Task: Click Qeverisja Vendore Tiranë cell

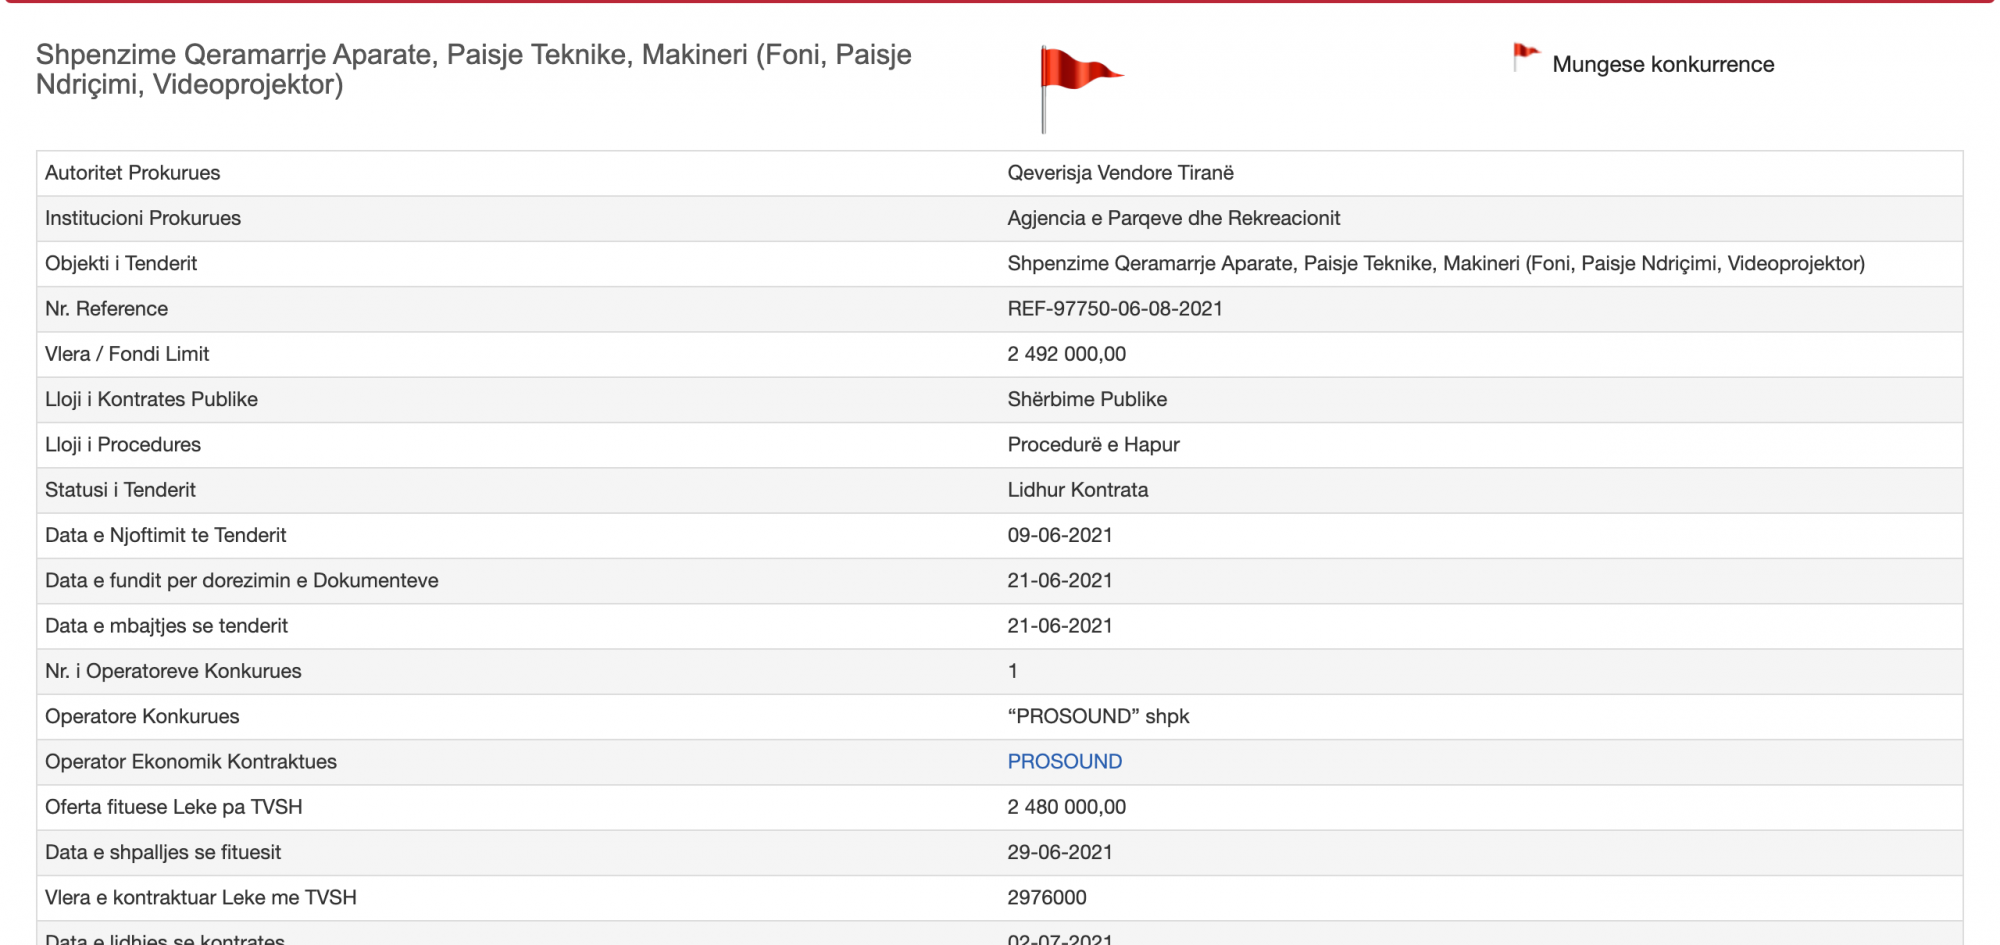Action: tap(1120, 173)
